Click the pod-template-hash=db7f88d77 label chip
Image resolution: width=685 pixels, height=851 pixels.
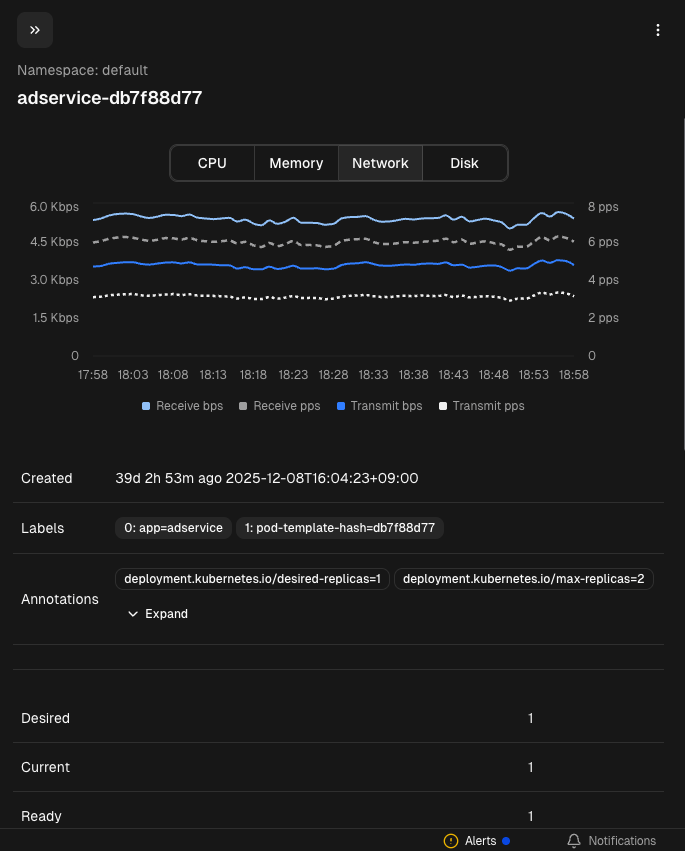coord(339,528)
